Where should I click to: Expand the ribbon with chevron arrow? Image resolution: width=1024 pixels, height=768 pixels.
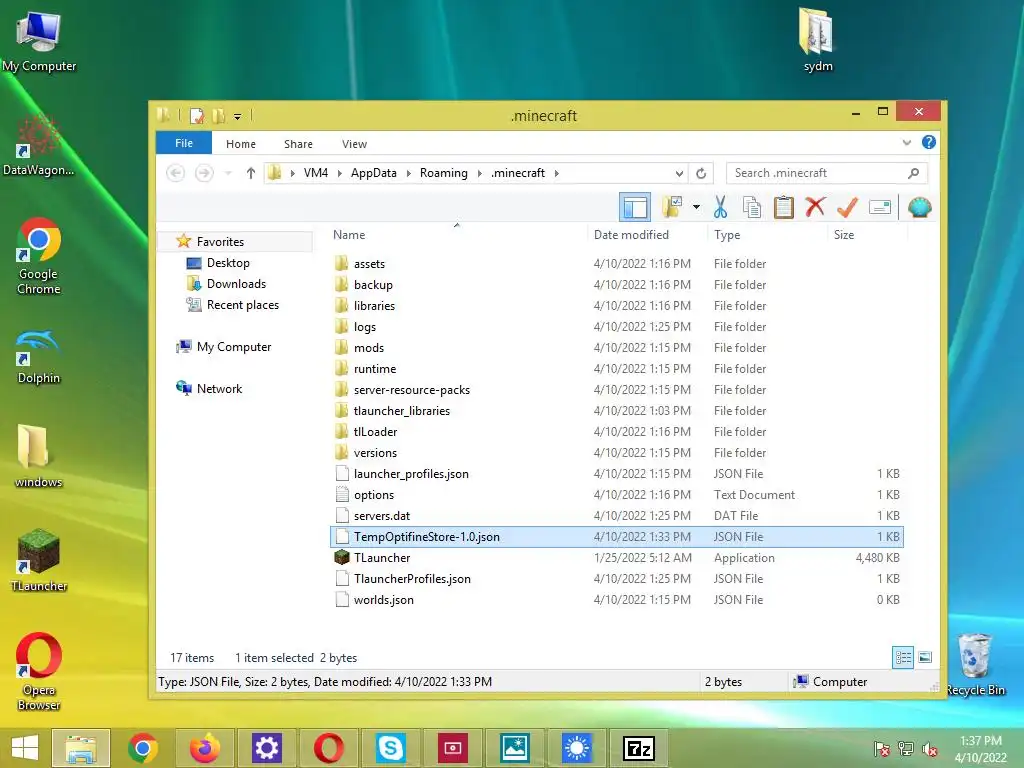coord(906,142)
